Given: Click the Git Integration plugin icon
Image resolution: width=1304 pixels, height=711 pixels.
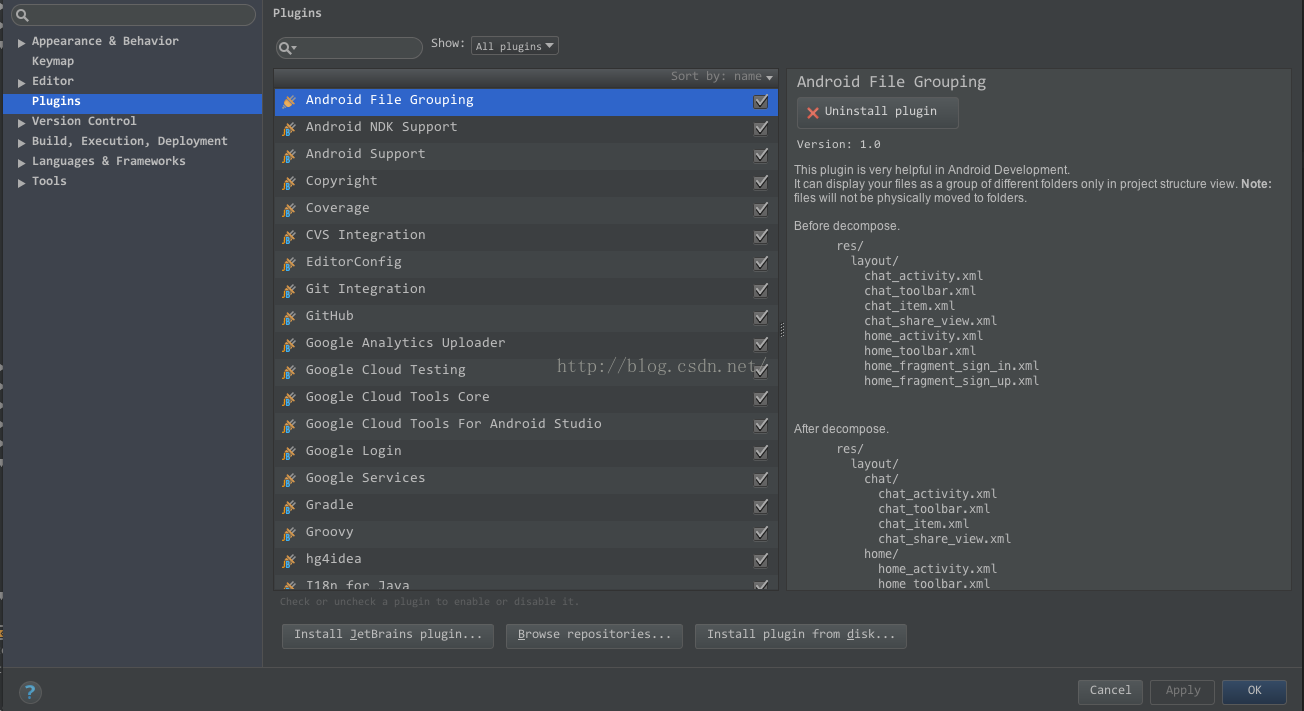Looking at the screenshot, I should pos(289,290).
